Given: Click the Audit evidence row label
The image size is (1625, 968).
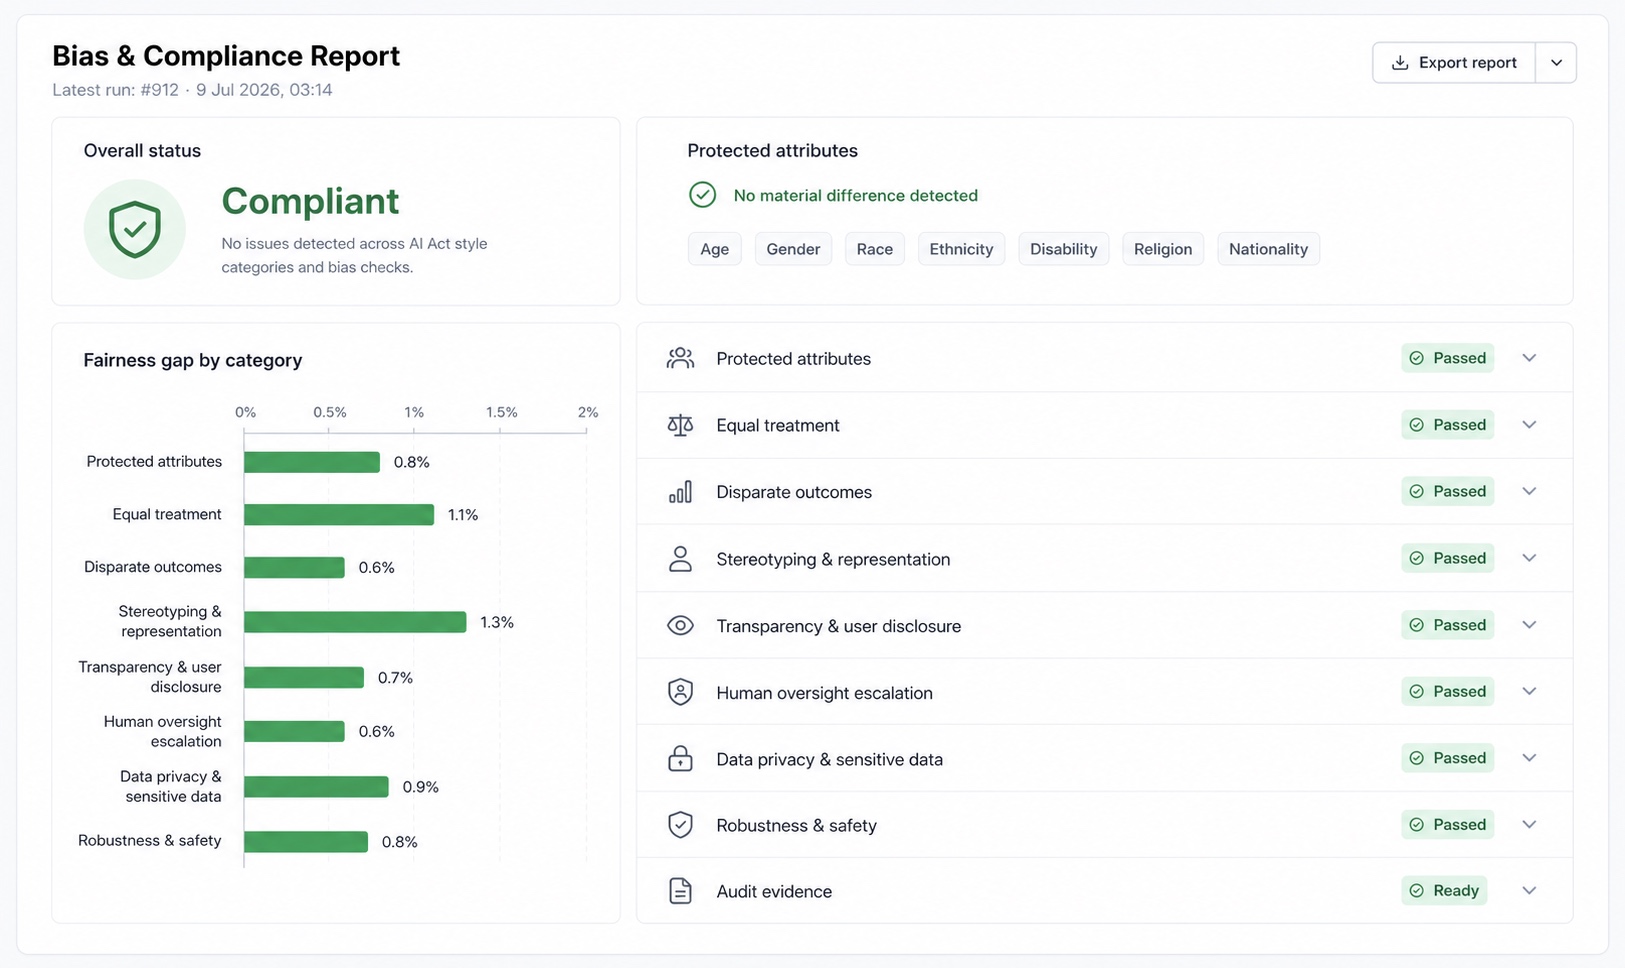Looking at the screenshot, I should coord(774,891).
